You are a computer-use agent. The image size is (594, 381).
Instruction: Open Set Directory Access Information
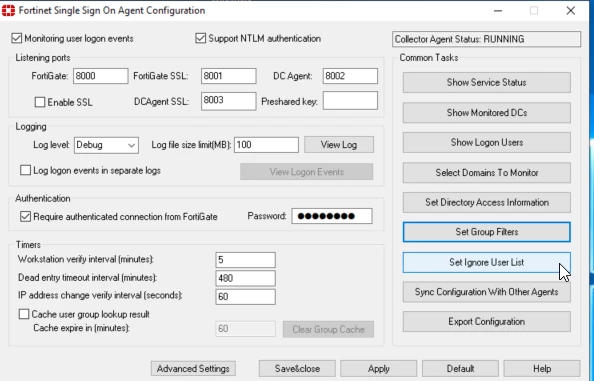click(486, 203)
